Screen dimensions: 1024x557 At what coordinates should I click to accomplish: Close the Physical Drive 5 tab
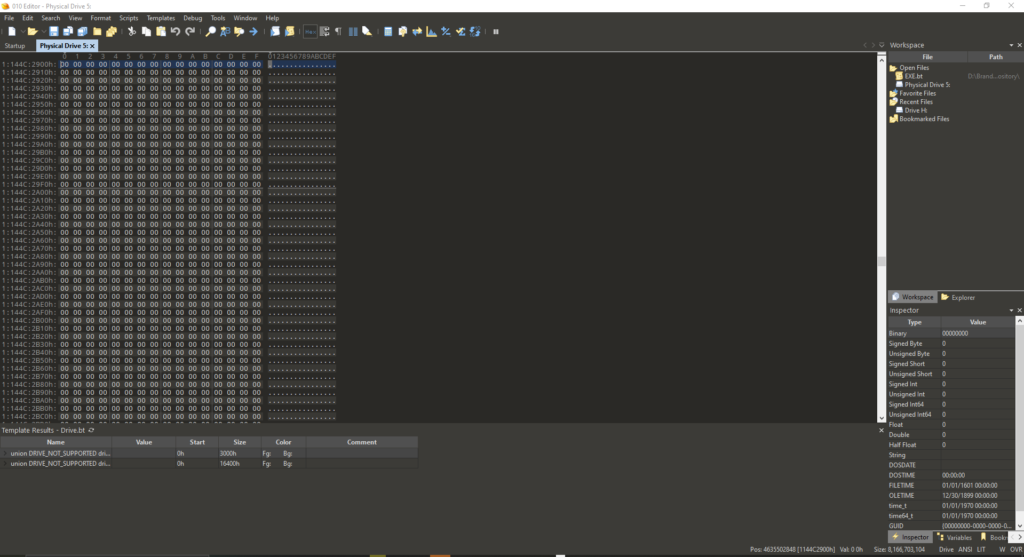93,46
